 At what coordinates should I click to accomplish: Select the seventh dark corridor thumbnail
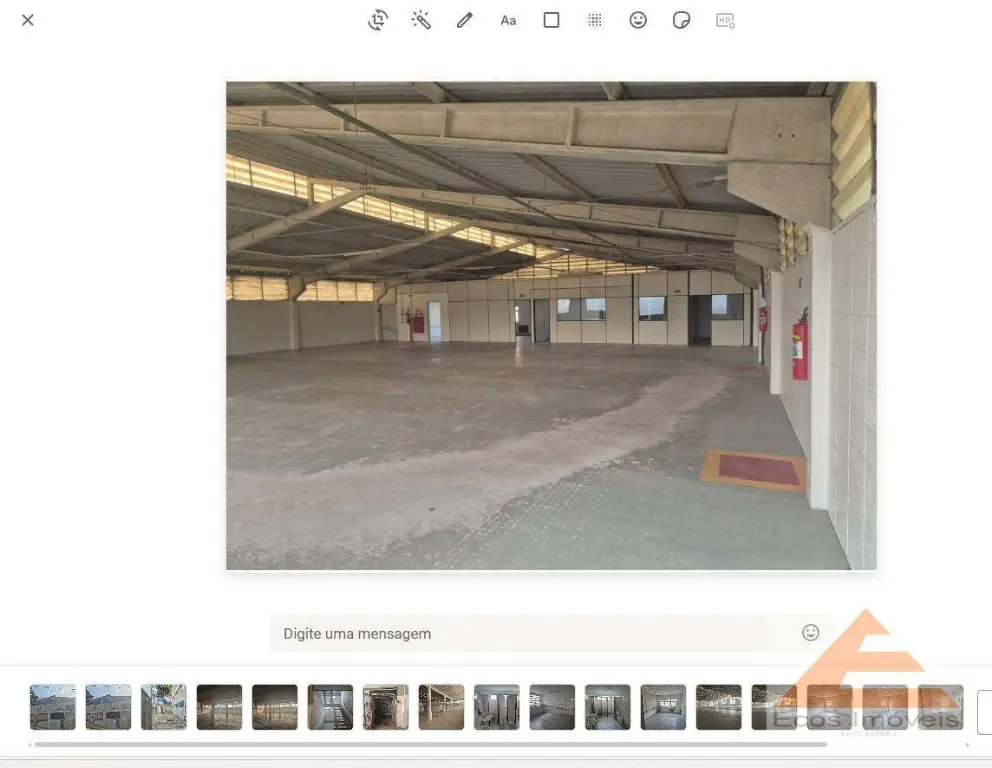pos(386,707)
